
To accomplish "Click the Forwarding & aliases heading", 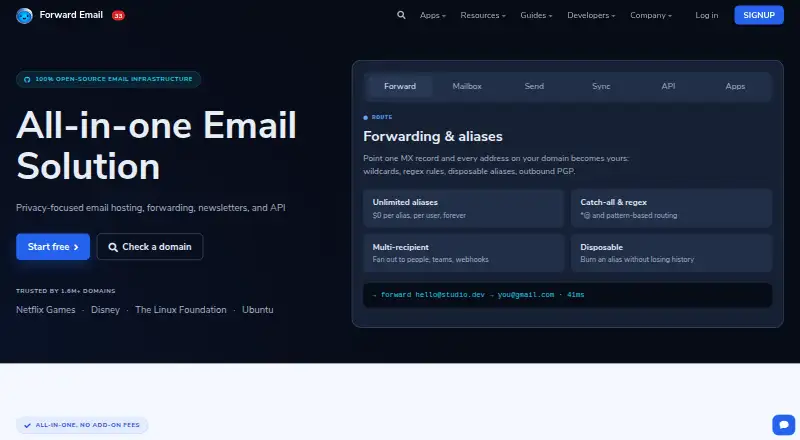I will pos(433,136).
